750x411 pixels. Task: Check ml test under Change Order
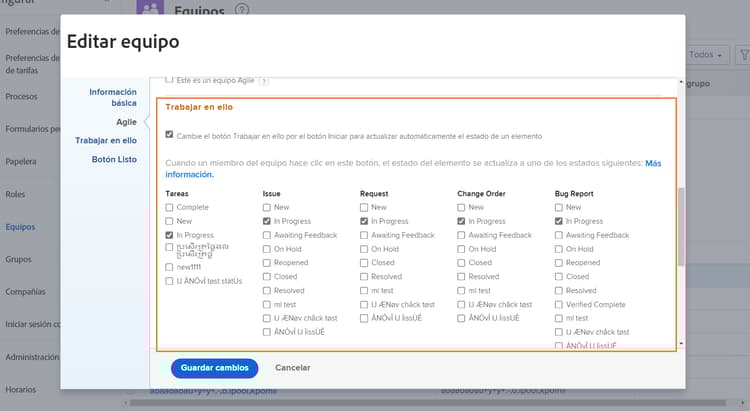[x=461, y=290]
